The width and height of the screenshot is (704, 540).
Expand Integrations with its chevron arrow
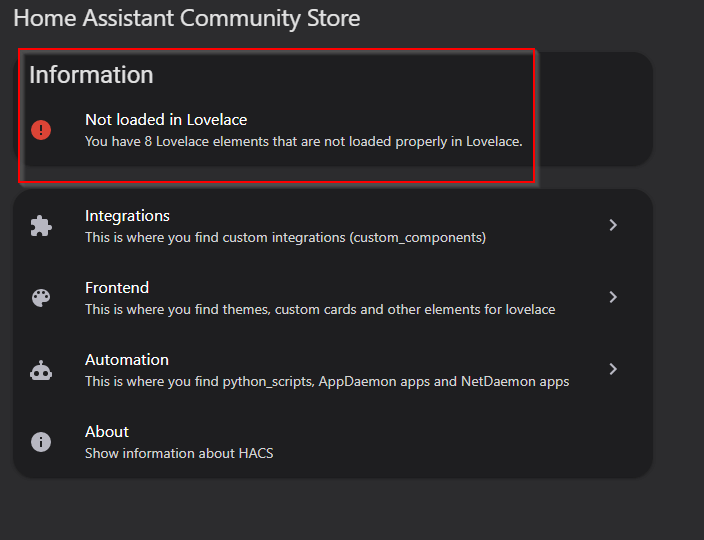point(613,225)
